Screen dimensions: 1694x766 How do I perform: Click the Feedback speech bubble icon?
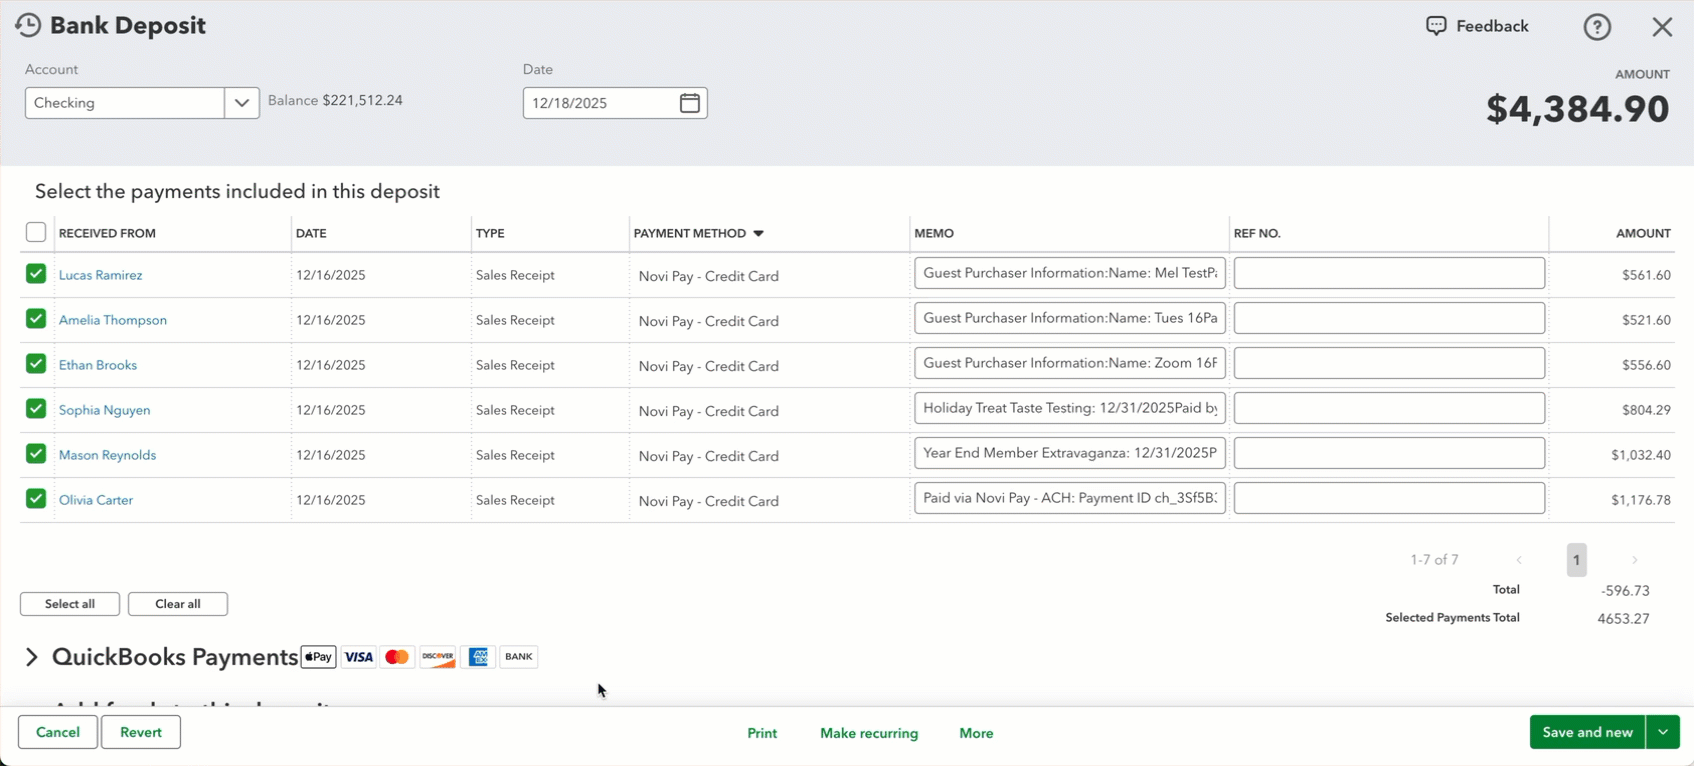coord(1436,26)
